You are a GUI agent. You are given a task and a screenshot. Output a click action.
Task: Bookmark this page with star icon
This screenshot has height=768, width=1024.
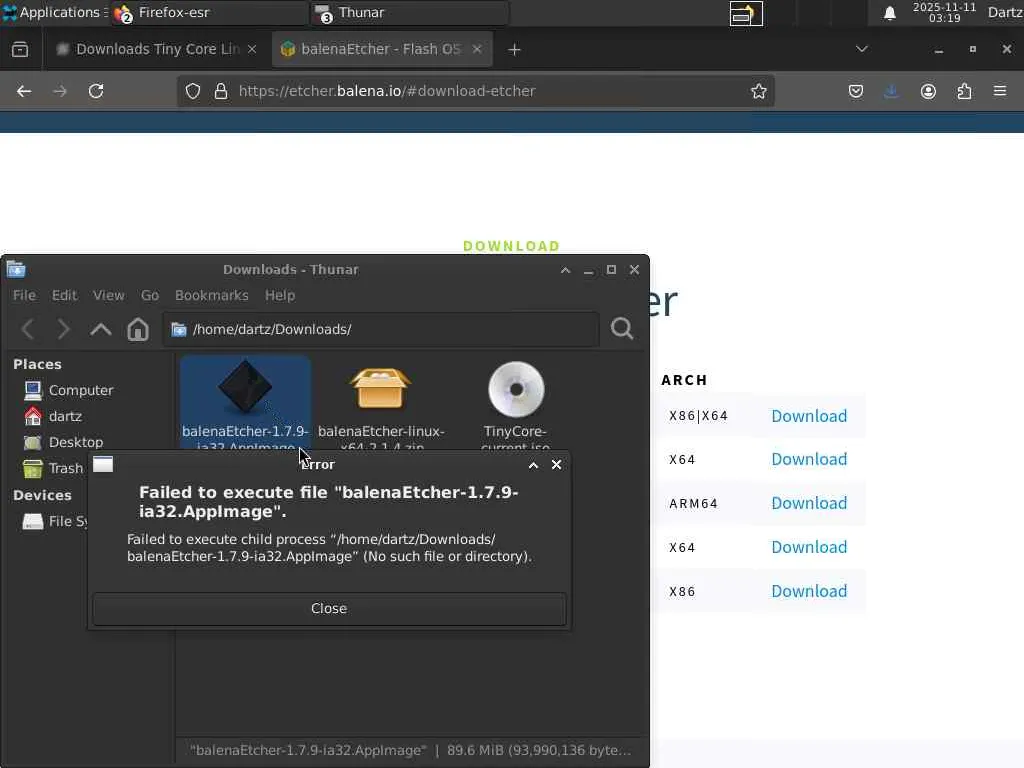click(x=758, y=91)
